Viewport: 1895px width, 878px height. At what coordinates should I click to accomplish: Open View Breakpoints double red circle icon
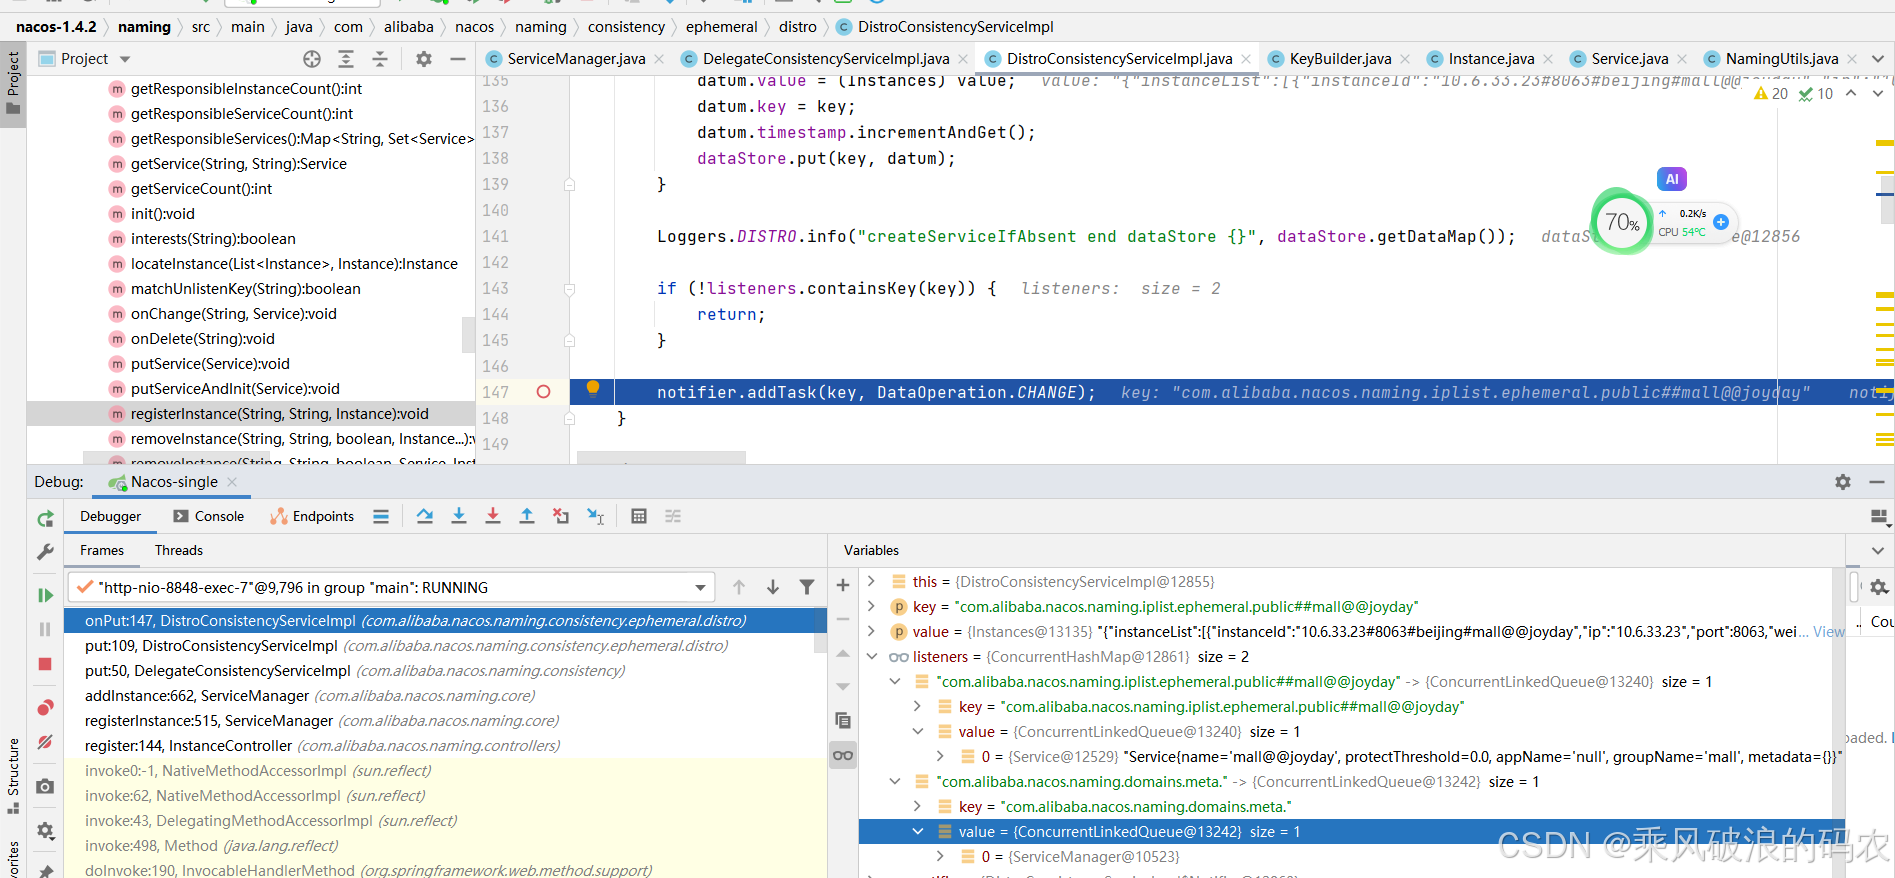pyautogui.click(x=45, y=708)
